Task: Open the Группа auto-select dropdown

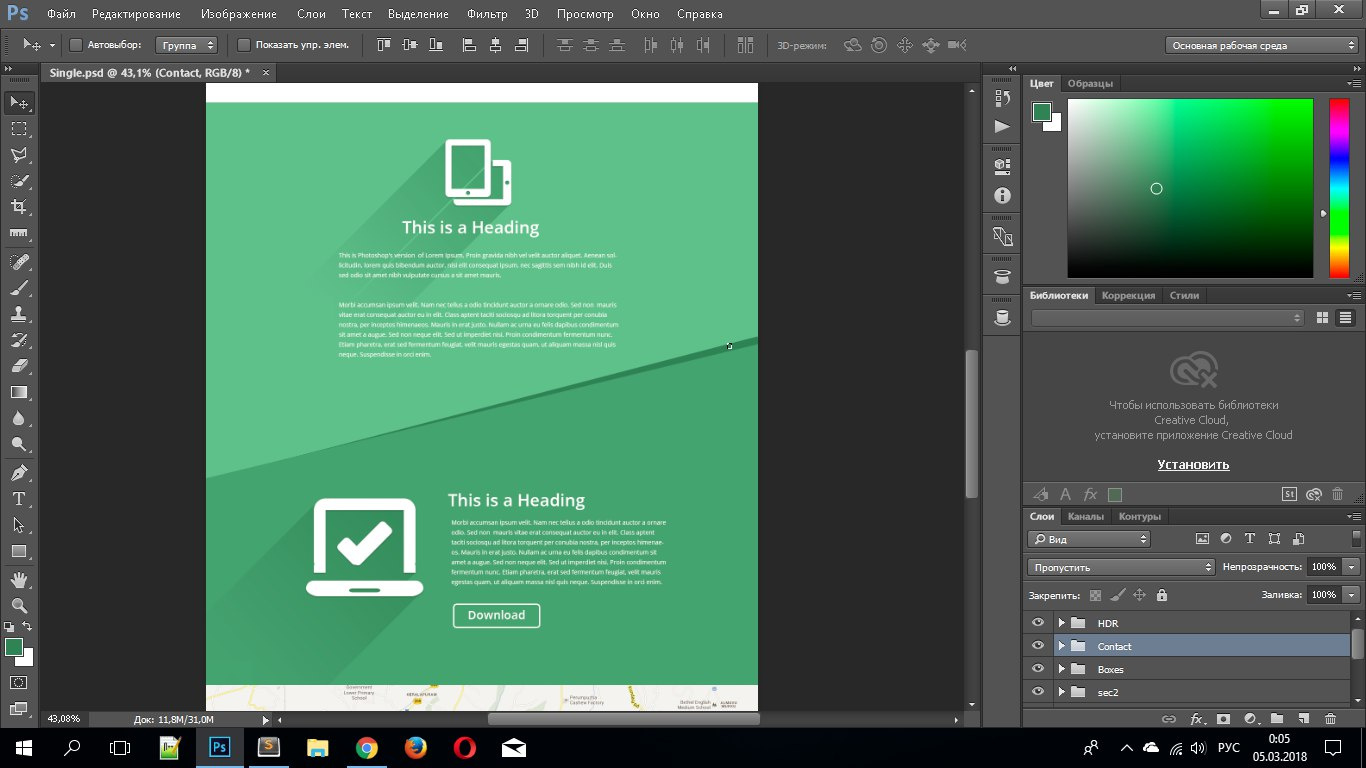Action: [187, 45]
